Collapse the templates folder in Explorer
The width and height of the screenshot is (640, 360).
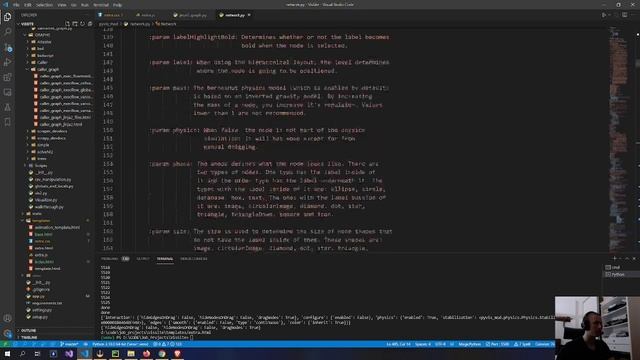point(41,220)
